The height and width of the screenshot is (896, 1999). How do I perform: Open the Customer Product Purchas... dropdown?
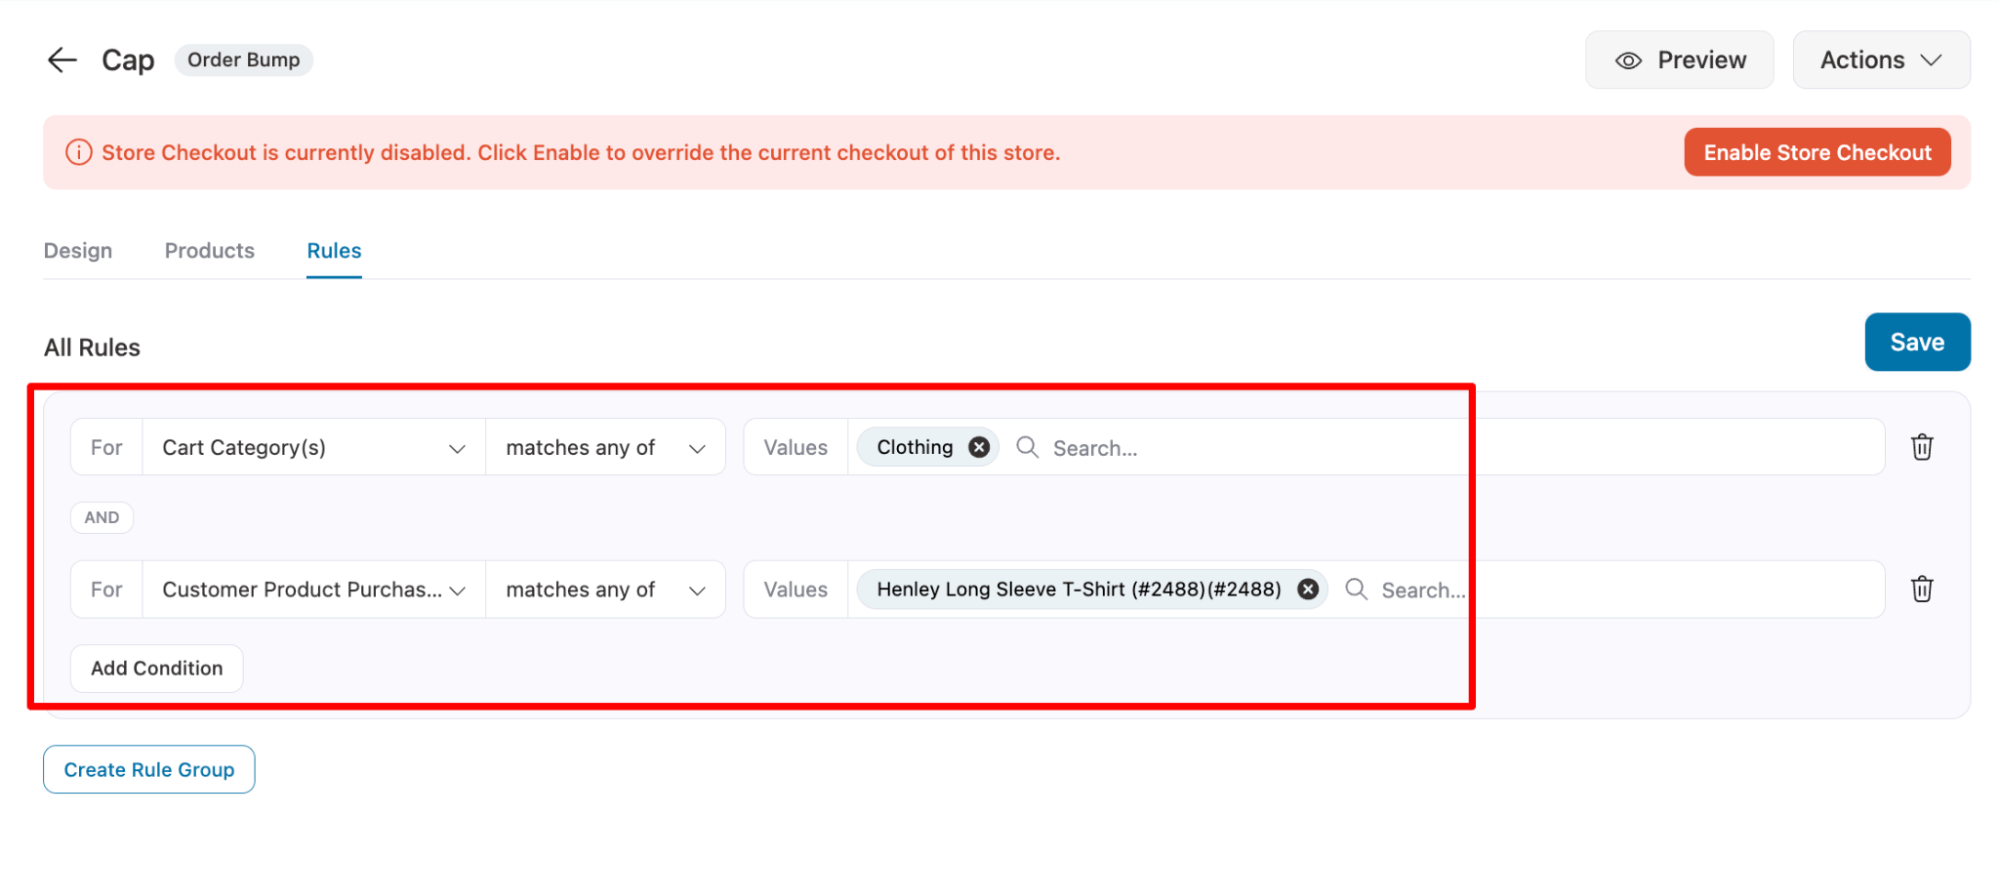click(x=314, y=589)
